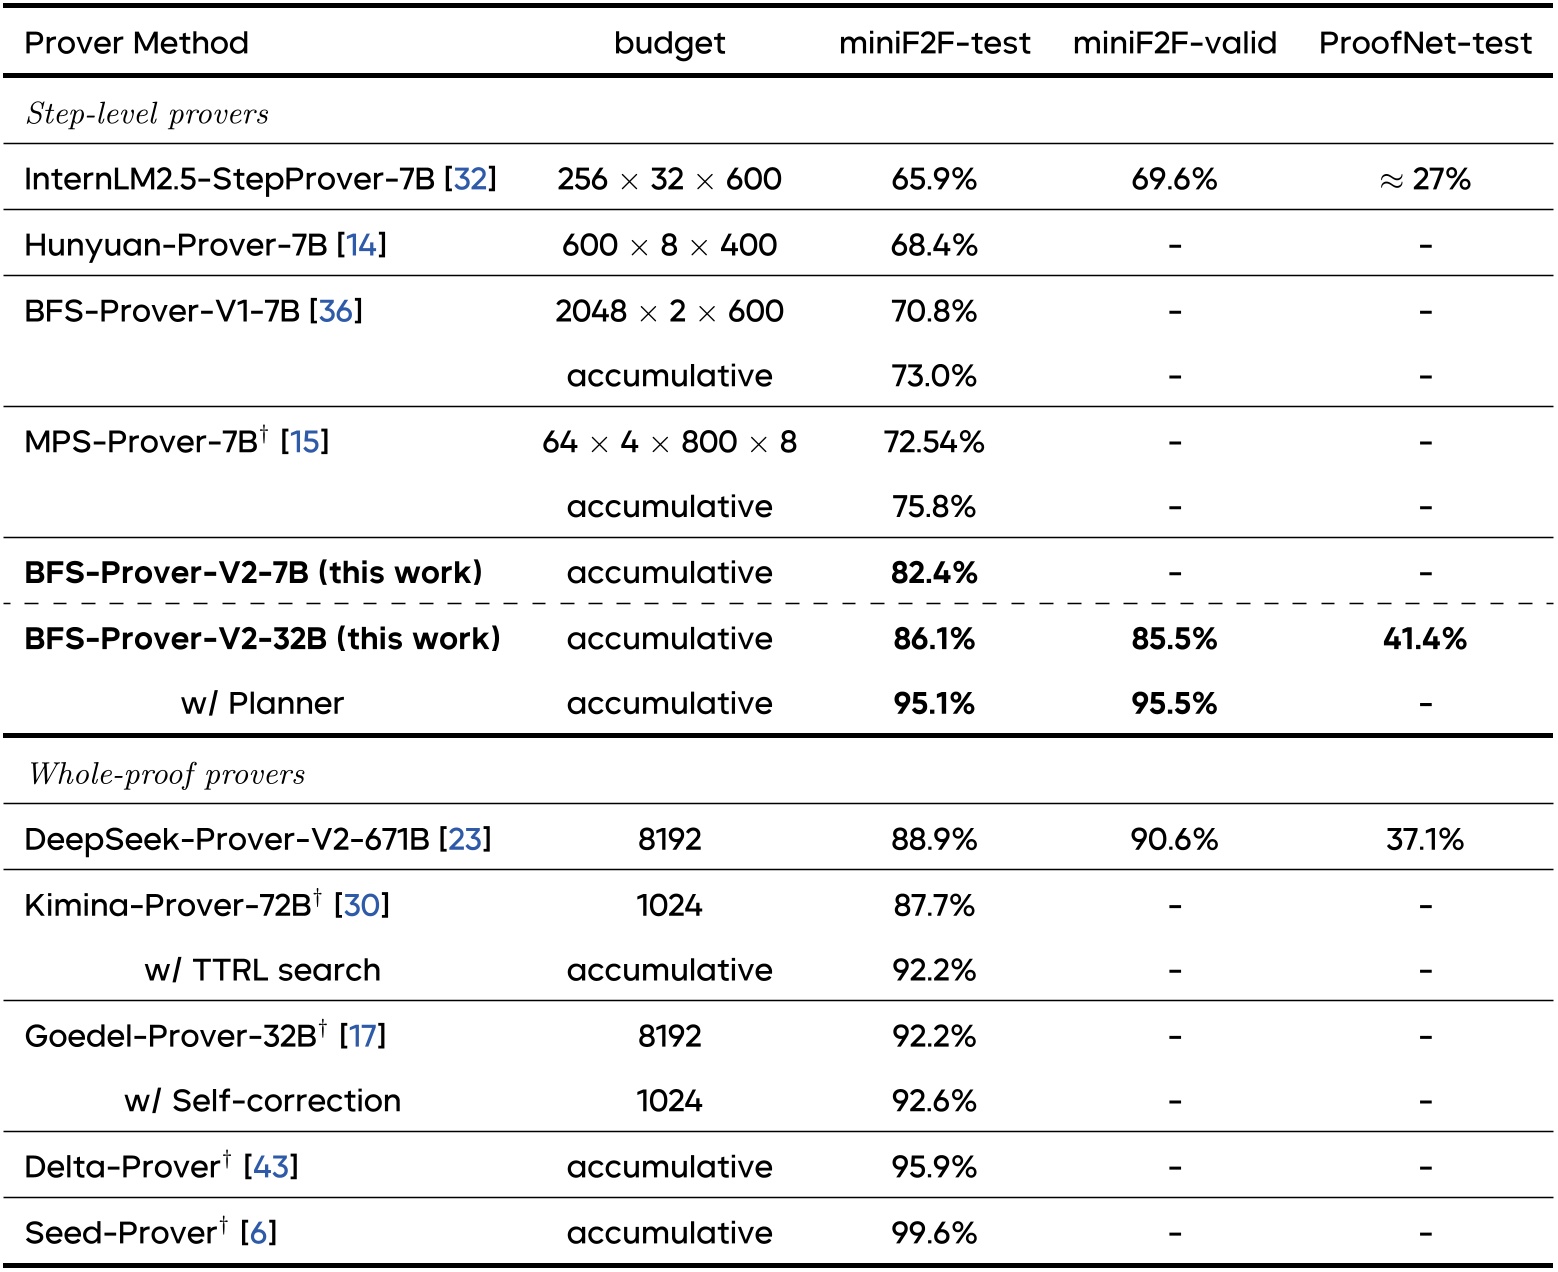Click citation 14 beside Hunyuan-Prover-7B
Screen dimensions: 1558x1272
click(361, 245)
